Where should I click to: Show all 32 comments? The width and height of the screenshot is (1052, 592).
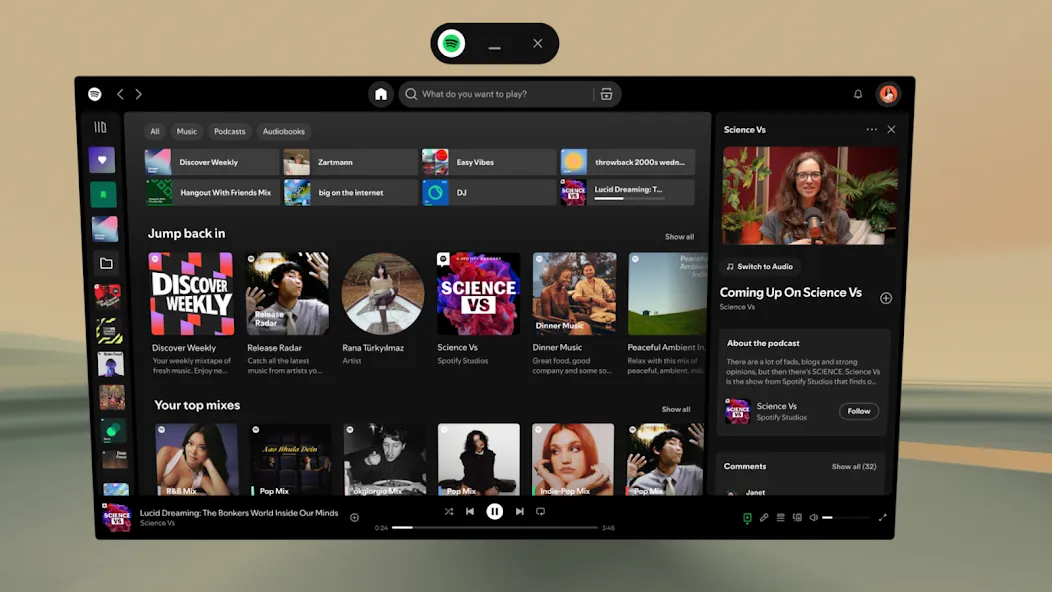[x=853, y=466]
